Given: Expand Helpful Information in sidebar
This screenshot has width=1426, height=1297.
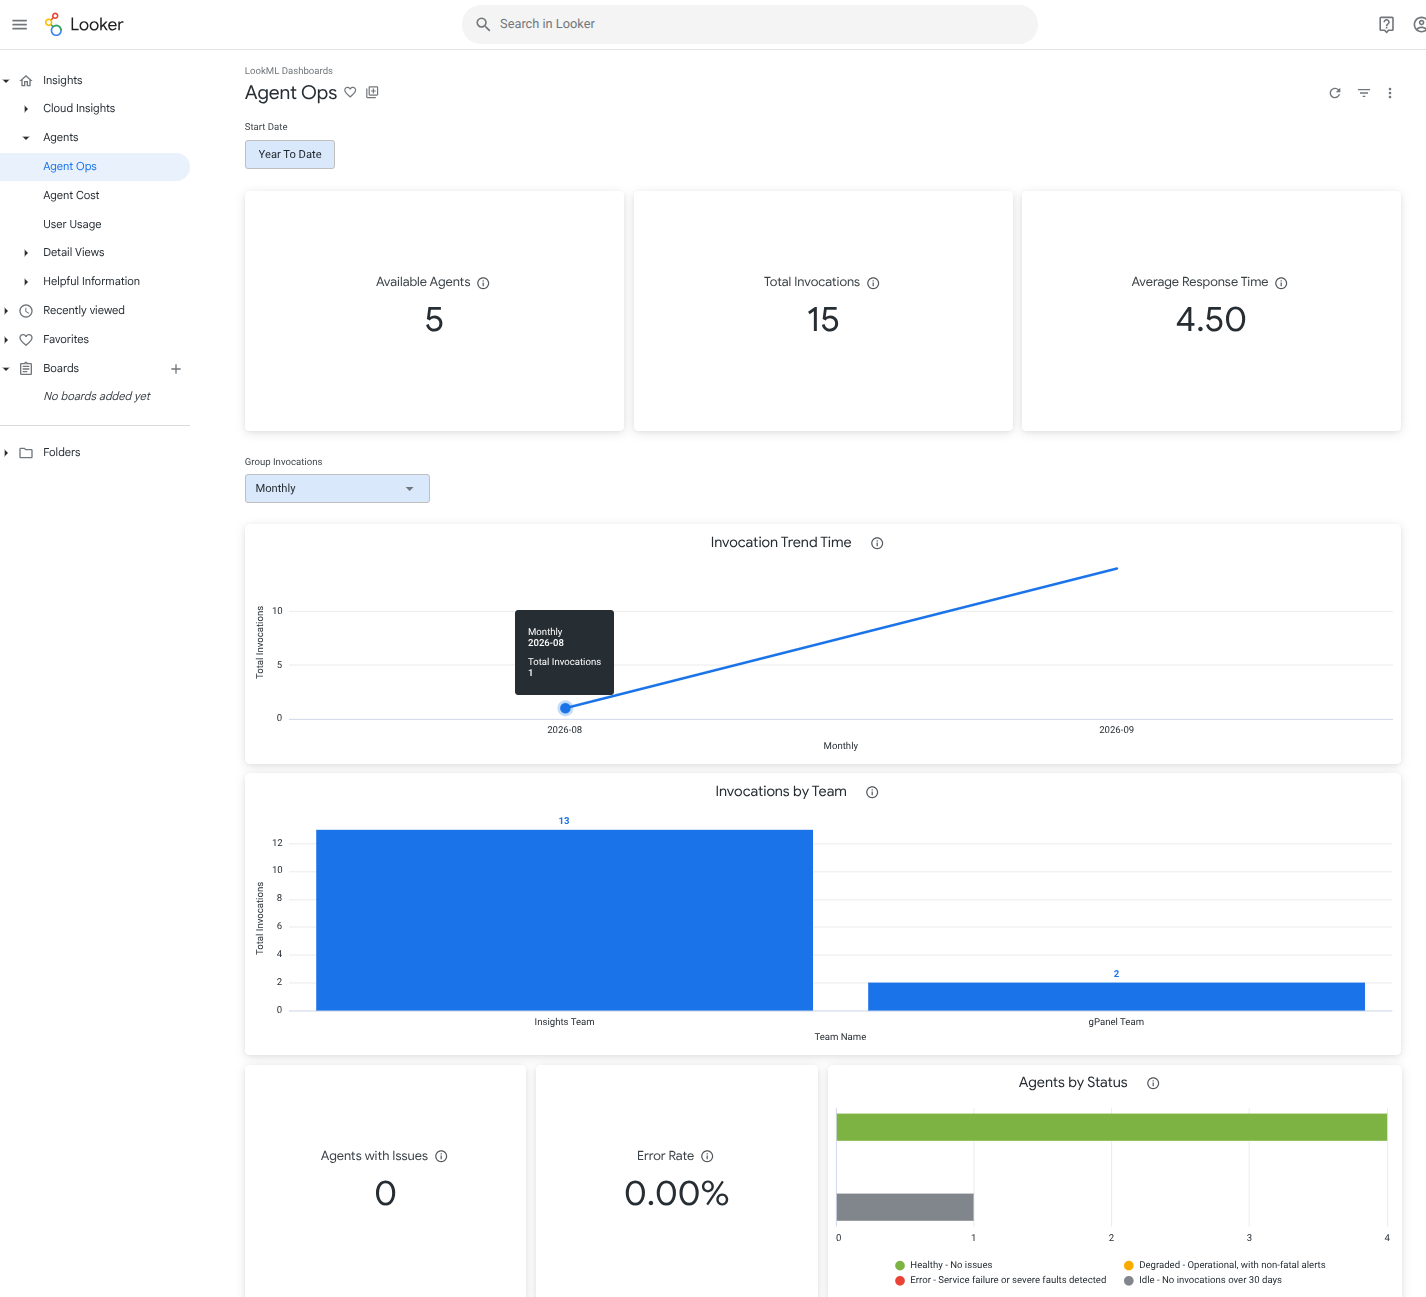Looking at the screenshot, I should pyautogui.click(x=26, y=282).
